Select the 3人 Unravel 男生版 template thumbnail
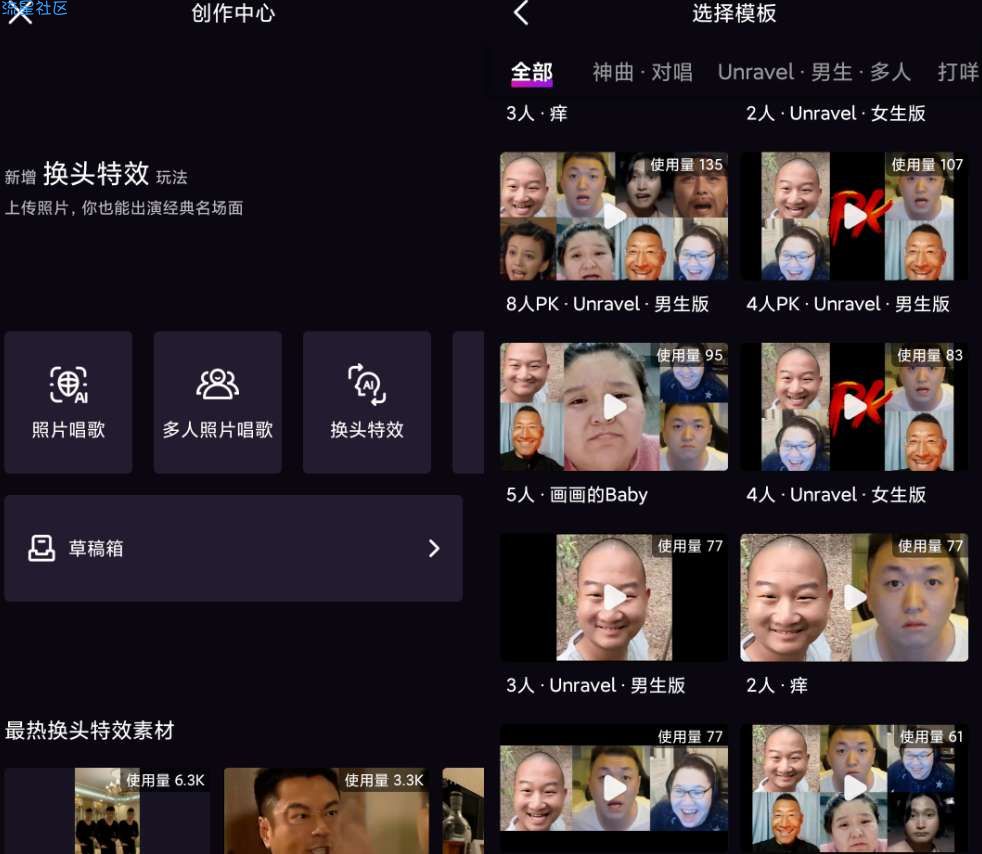982x854 pixels. tap(614, 598)
